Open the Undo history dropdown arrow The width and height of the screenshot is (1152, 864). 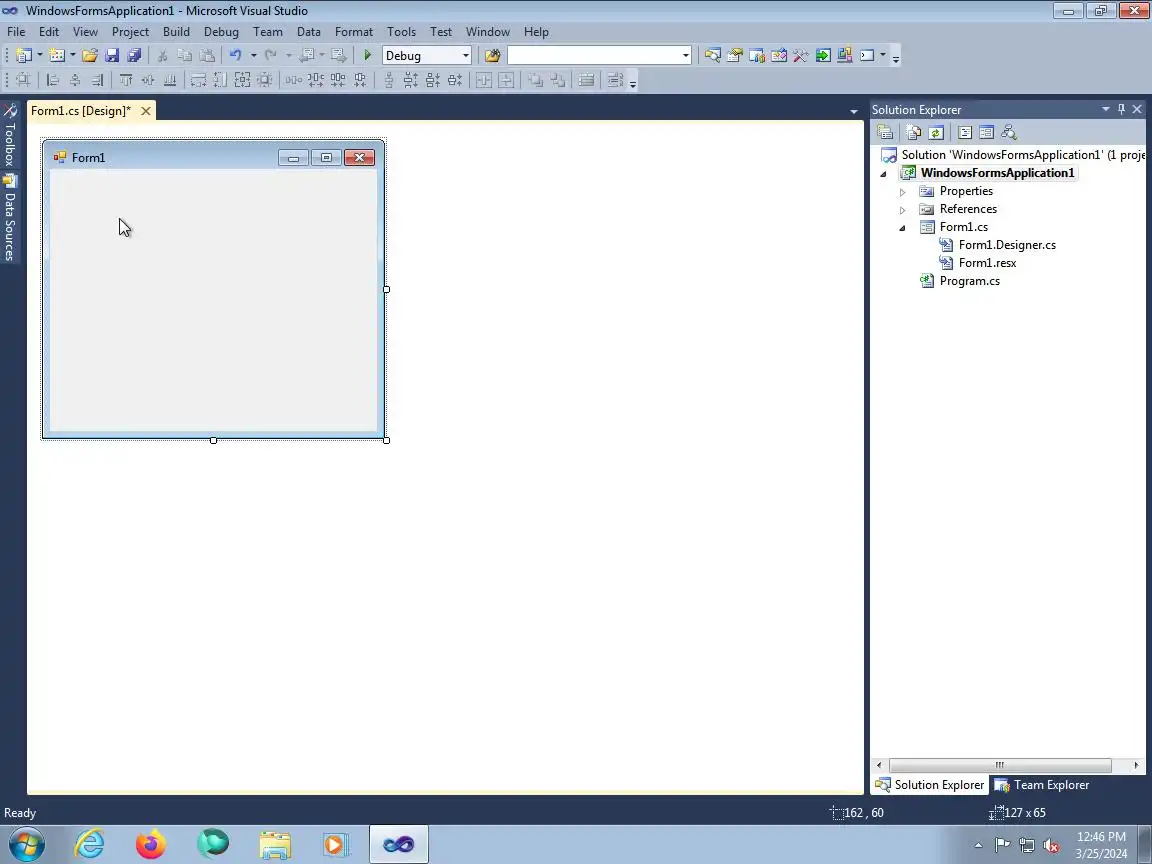[253, 55]
